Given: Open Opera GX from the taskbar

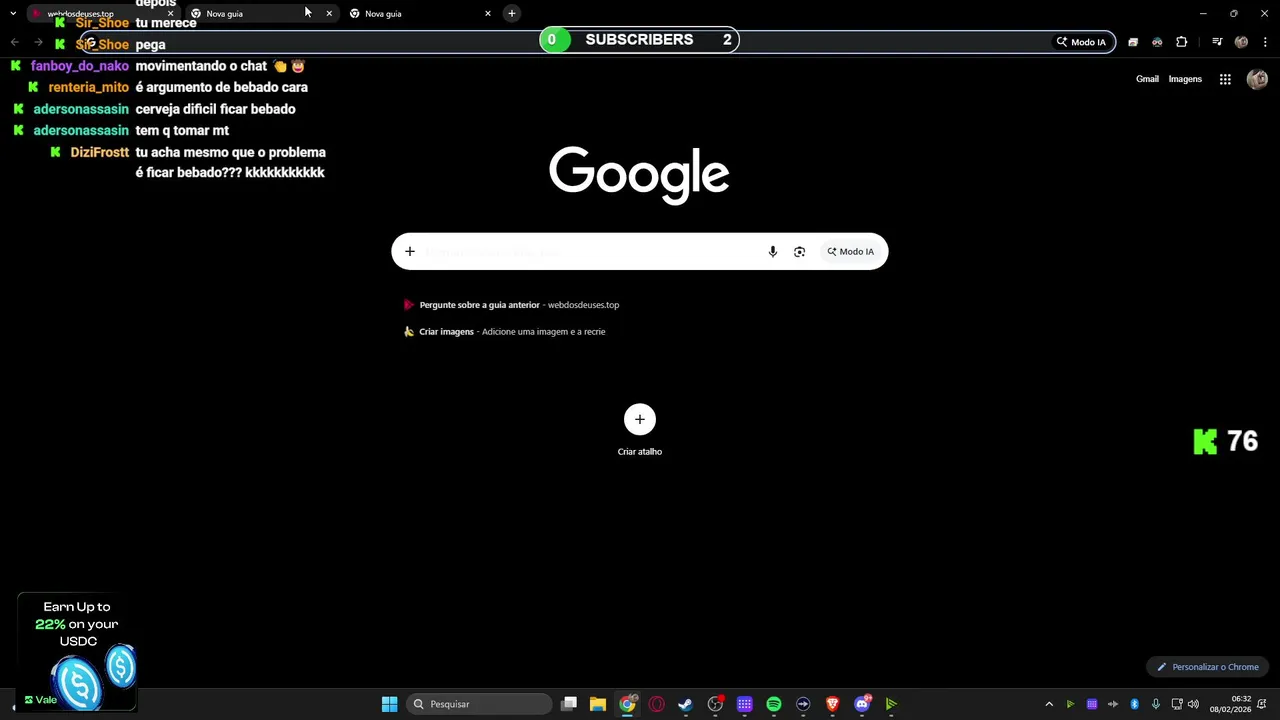Looking at the screenshot, I should (656, 704).
